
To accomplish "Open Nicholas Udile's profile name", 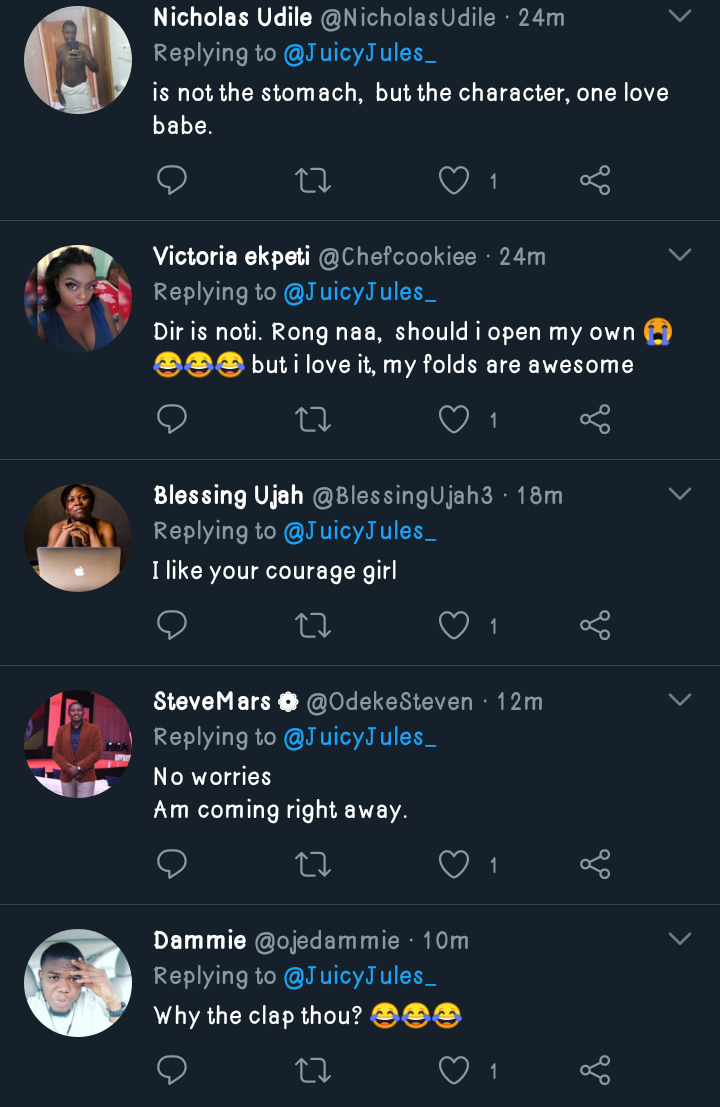I will click(232, 17).
